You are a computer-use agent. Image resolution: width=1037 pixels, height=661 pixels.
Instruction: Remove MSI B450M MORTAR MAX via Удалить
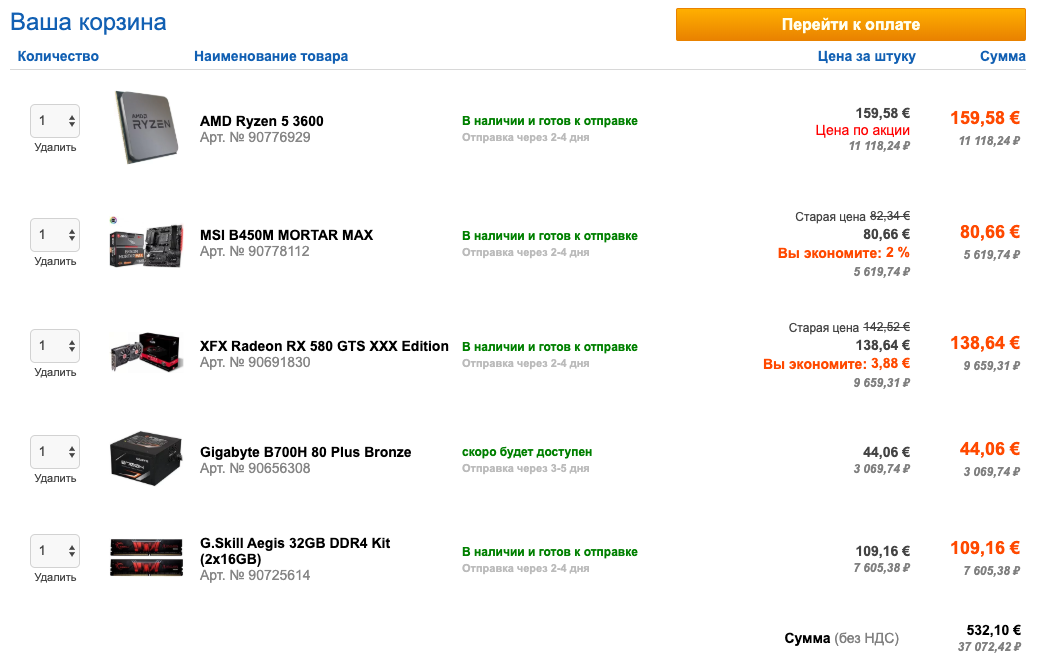(x=55, y=261)
